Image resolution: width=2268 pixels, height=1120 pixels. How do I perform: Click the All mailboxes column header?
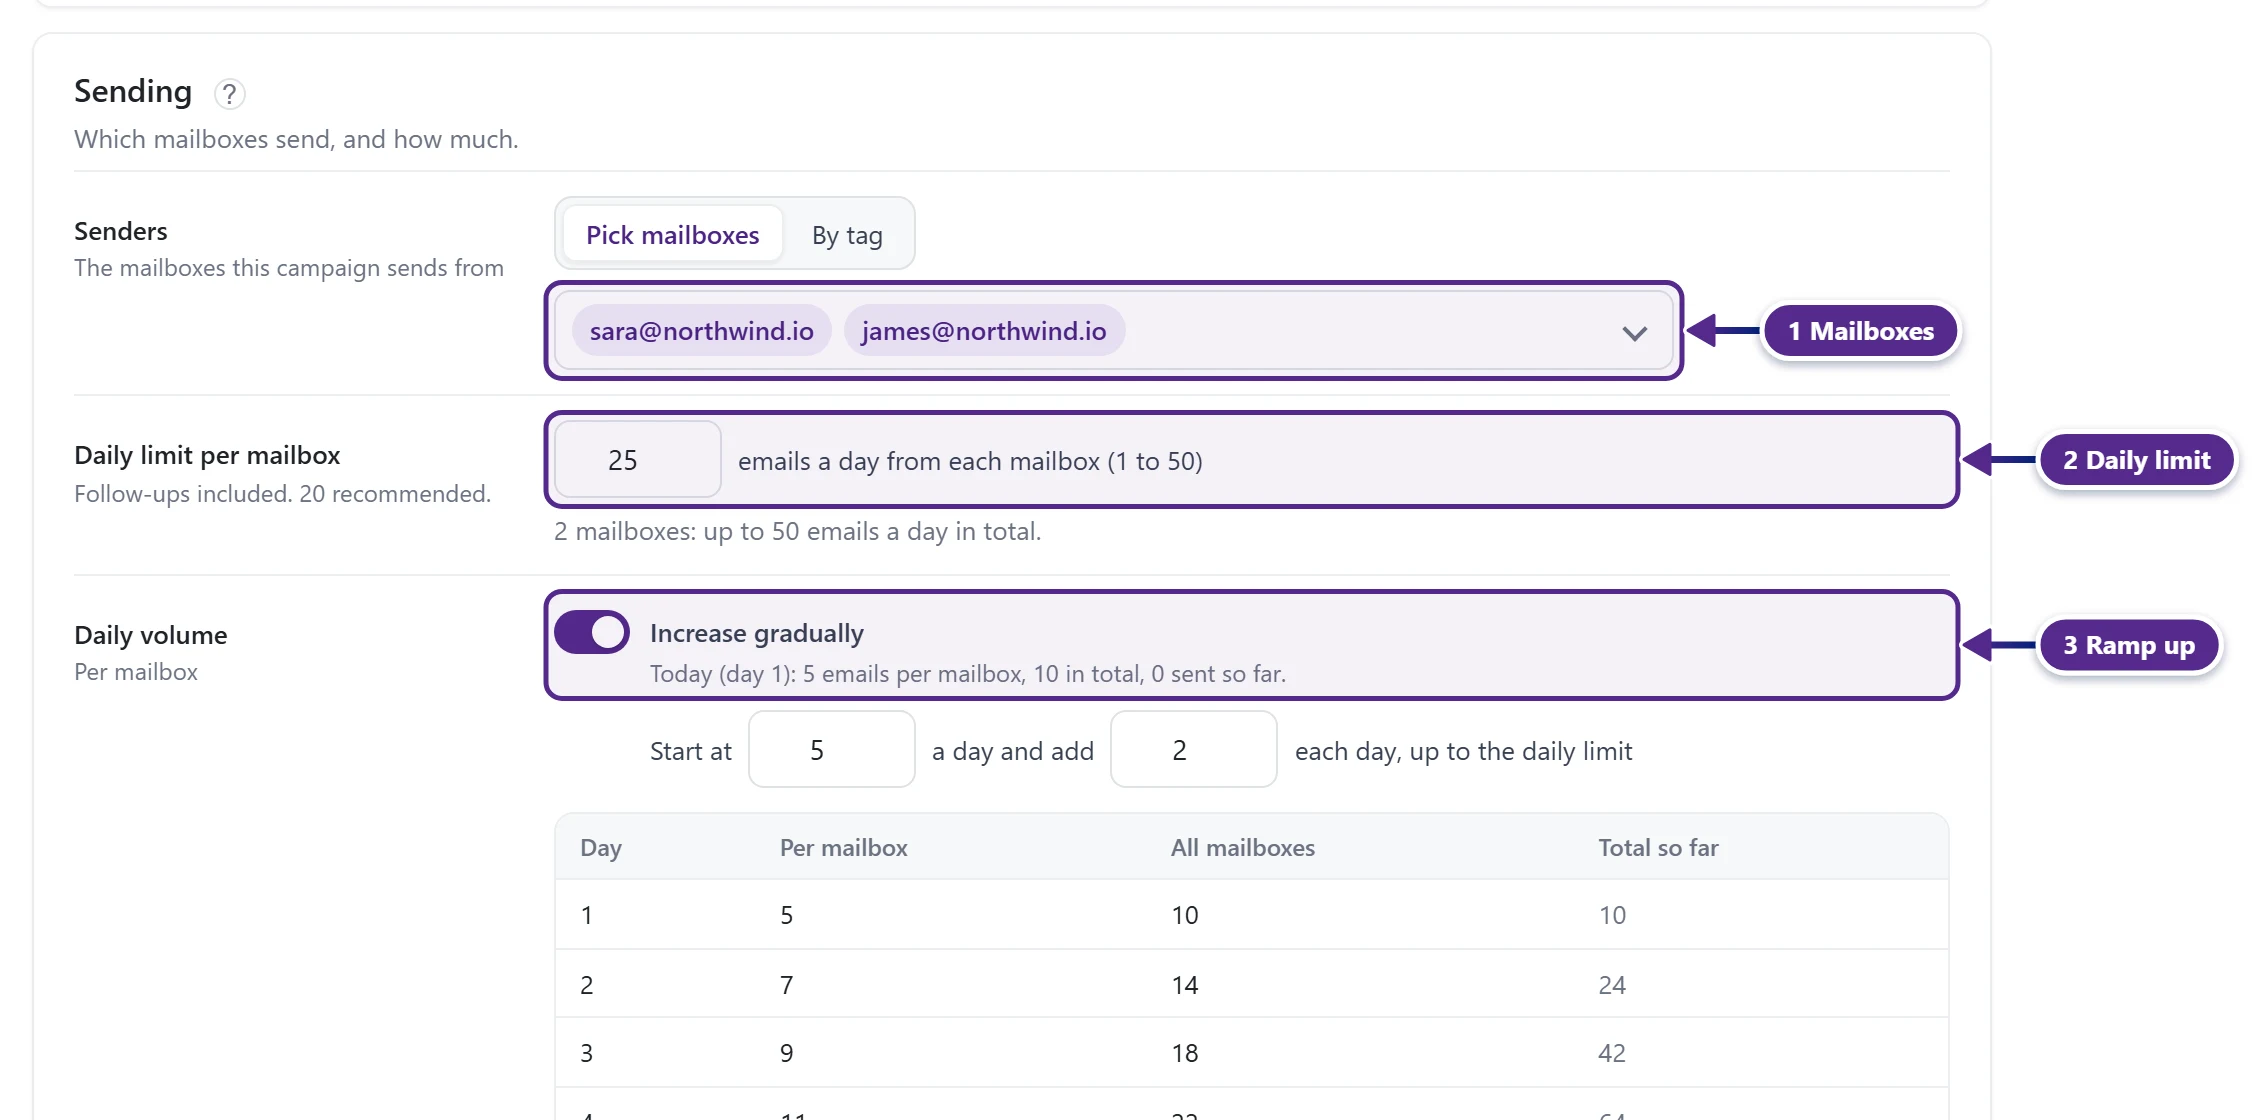click(x=1243, y=848)
